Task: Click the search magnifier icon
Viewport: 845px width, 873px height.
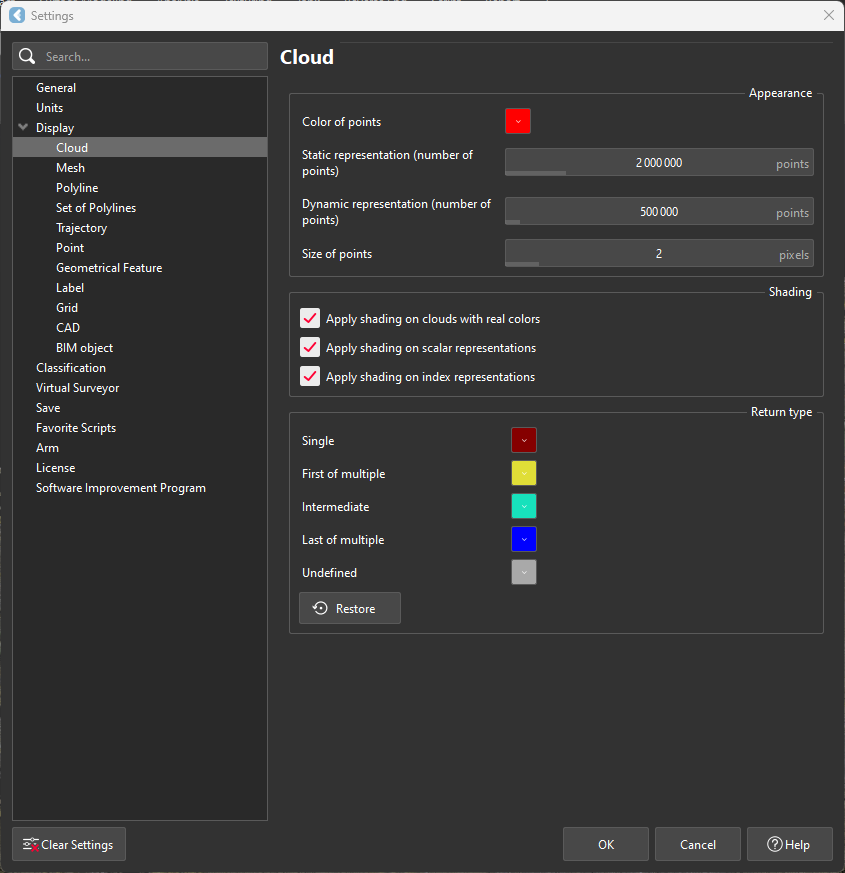Action: click(x=27, y=57)
